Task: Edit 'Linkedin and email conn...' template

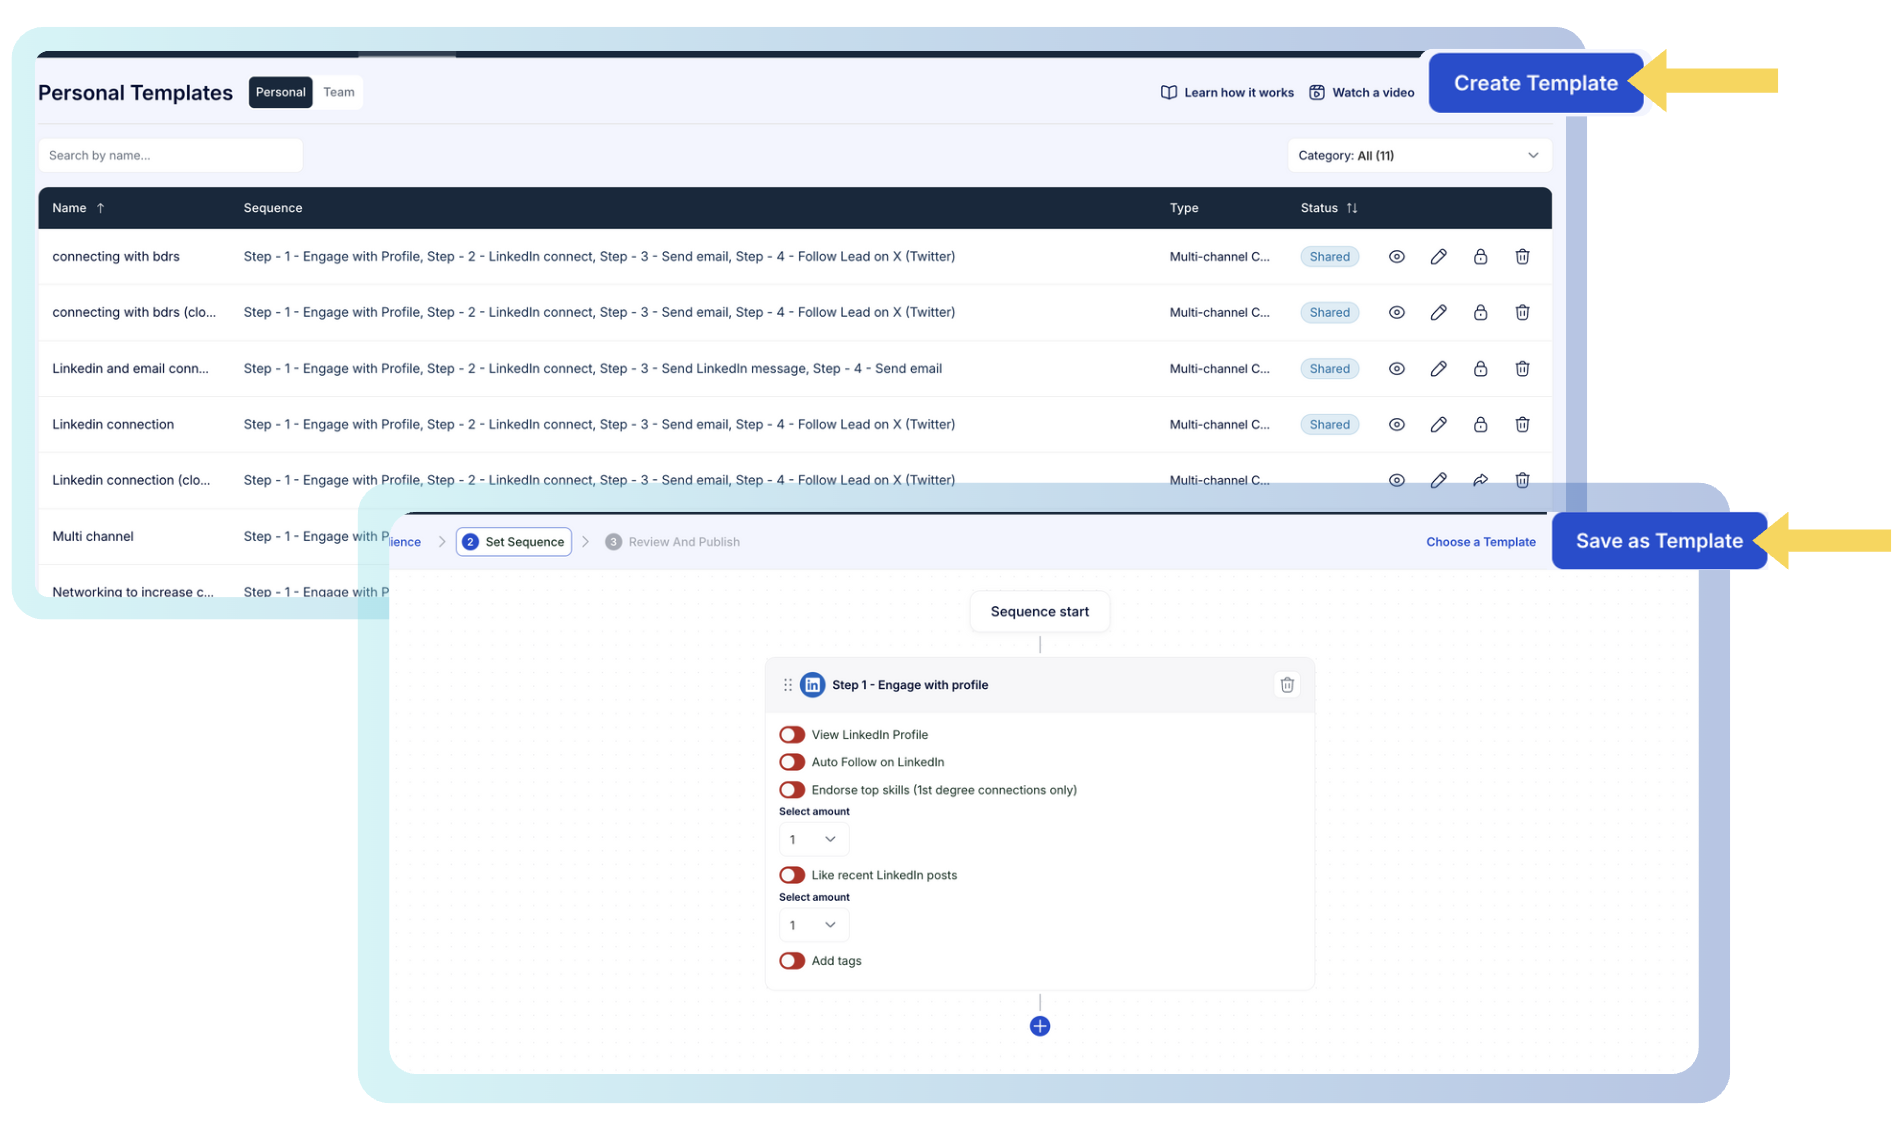Action: click(x=1438, y=369)
